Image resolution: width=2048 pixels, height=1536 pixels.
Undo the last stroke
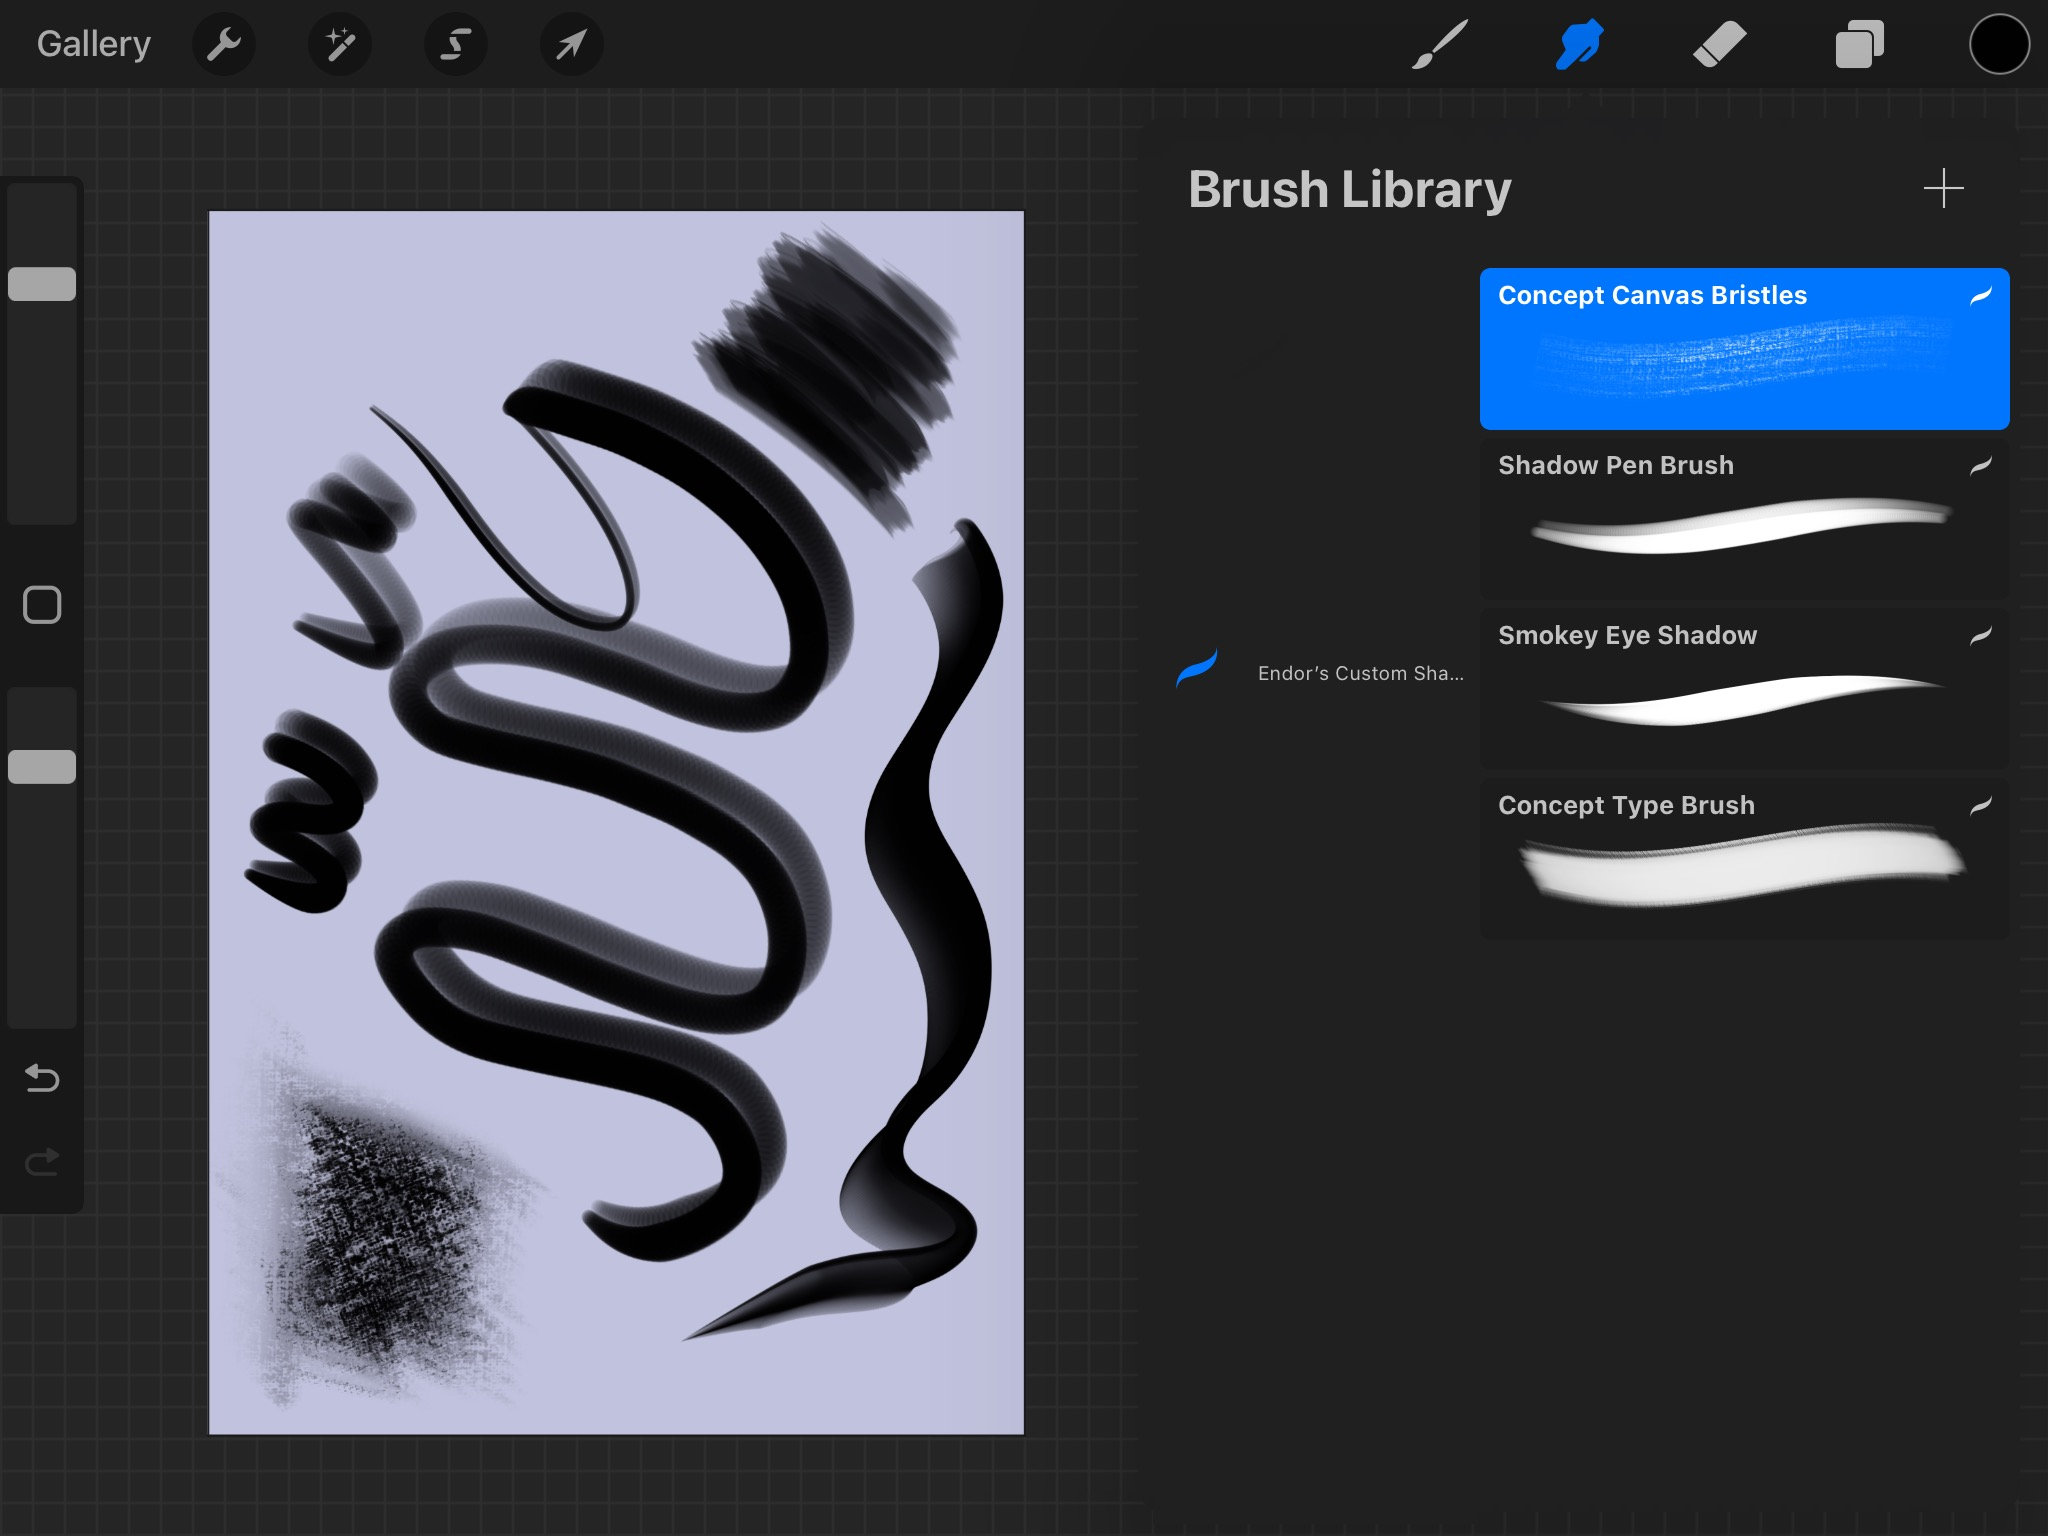pos(41,1079)
